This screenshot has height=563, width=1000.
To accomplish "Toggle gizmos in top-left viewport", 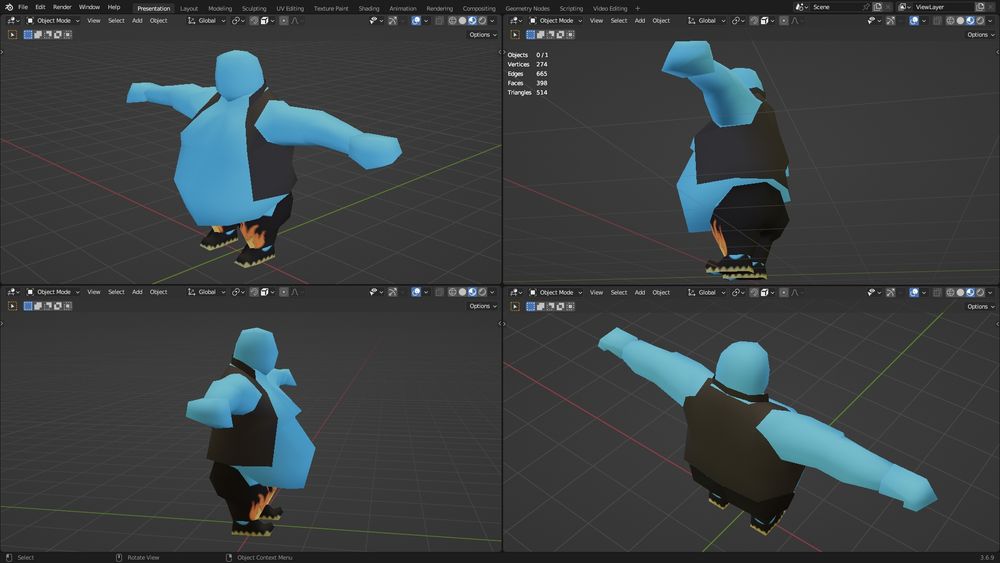I will coord(393,21).
